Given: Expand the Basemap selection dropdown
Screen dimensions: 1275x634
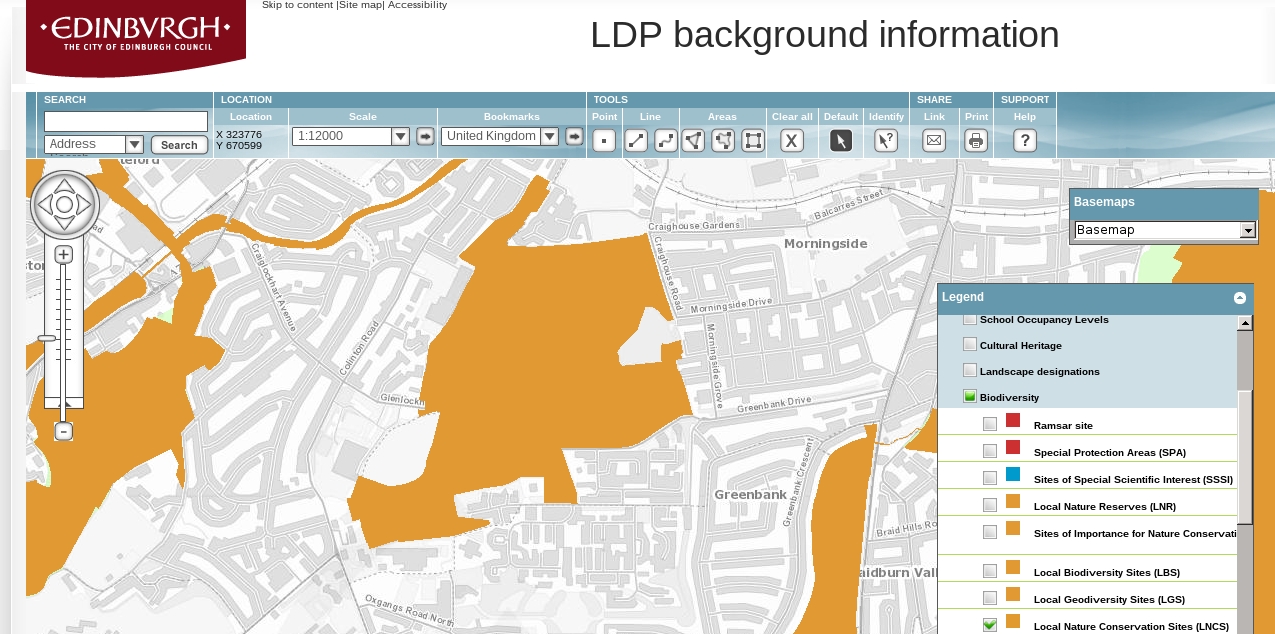Looking at the screenshot, I should coord(1247,231).
